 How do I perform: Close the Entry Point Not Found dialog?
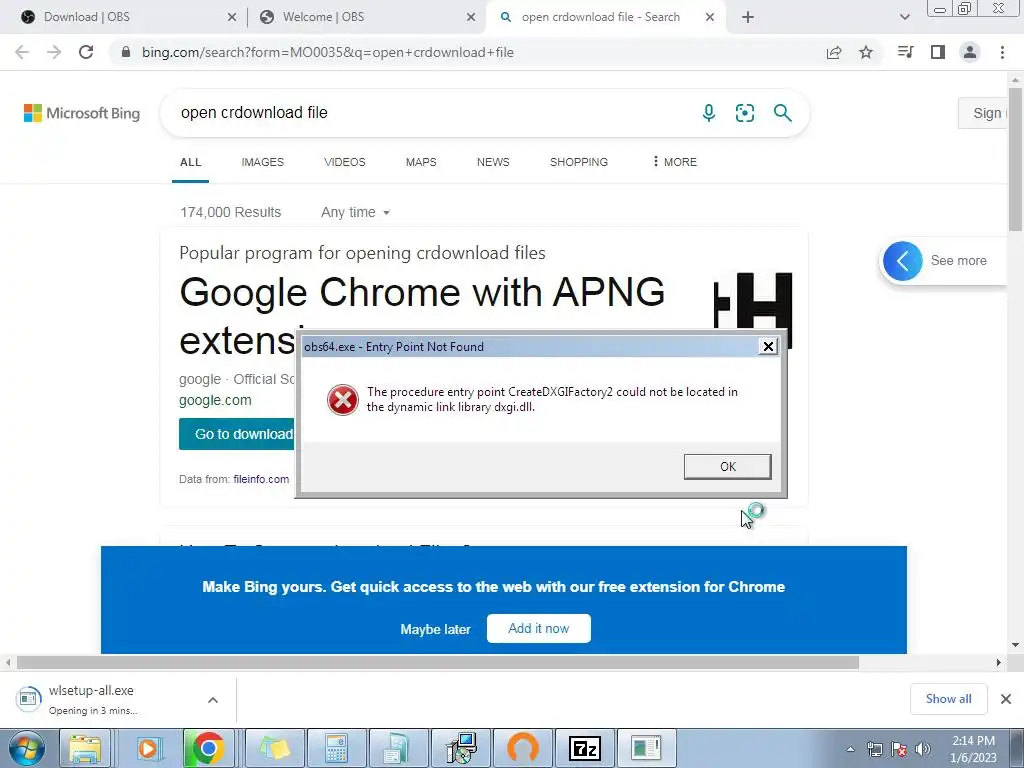pos(769,346)
